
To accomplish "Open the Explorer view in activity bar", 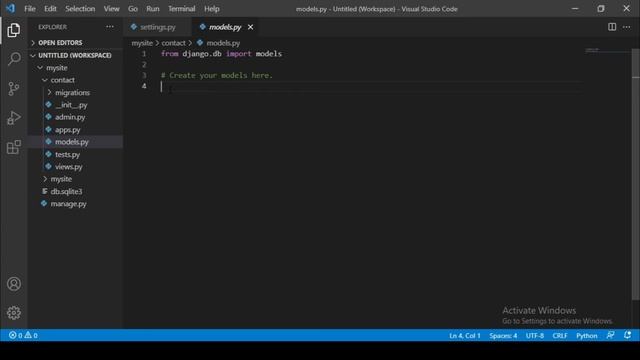I will [x=13, y=30].
